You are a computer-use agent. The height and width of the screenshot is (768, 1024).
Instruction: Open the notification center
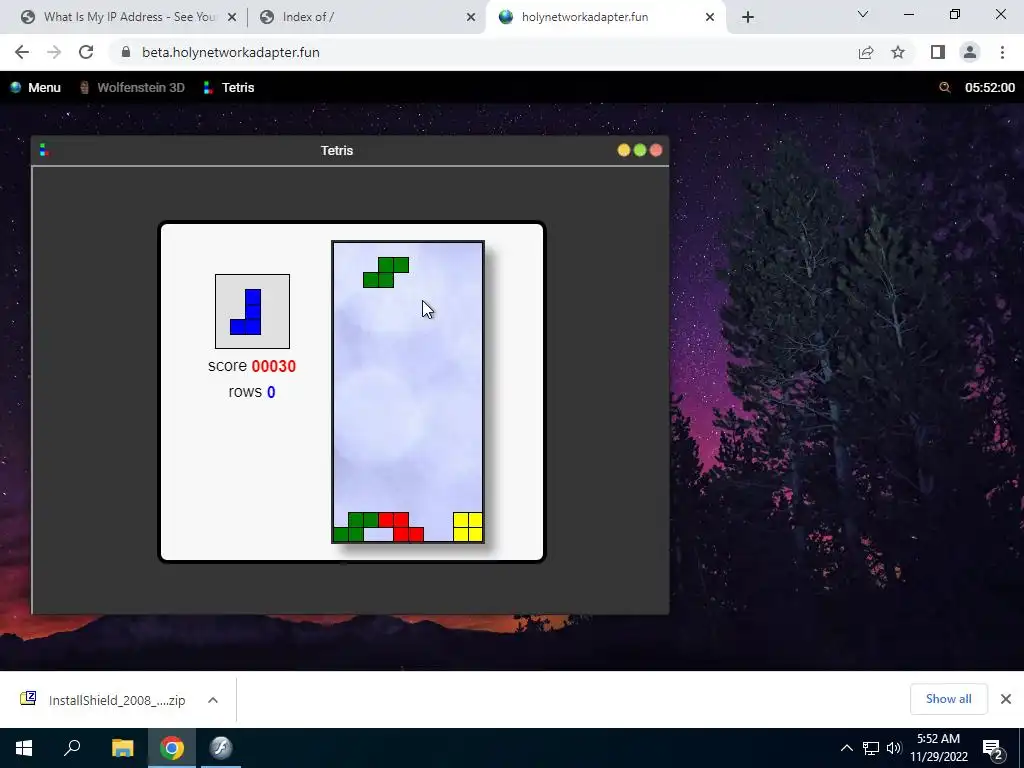pos(992,748)
